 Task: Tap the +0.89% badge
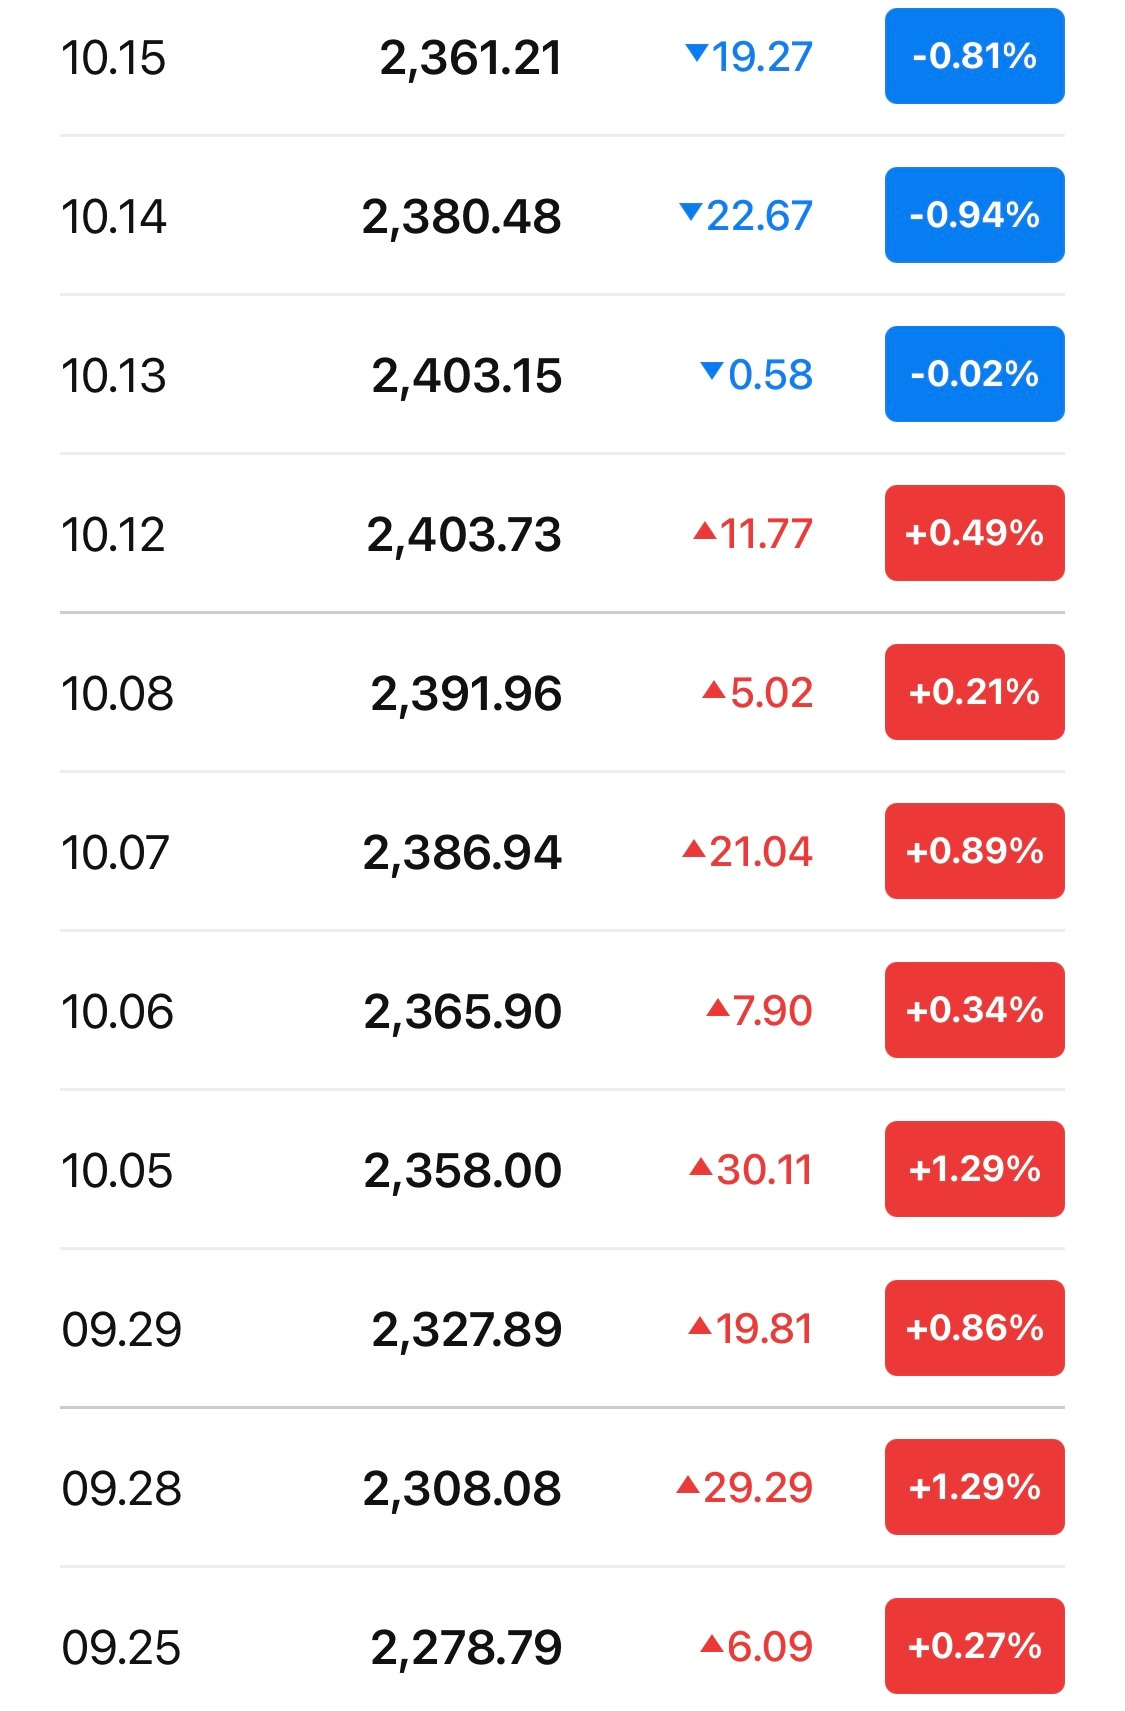point(974,851)
